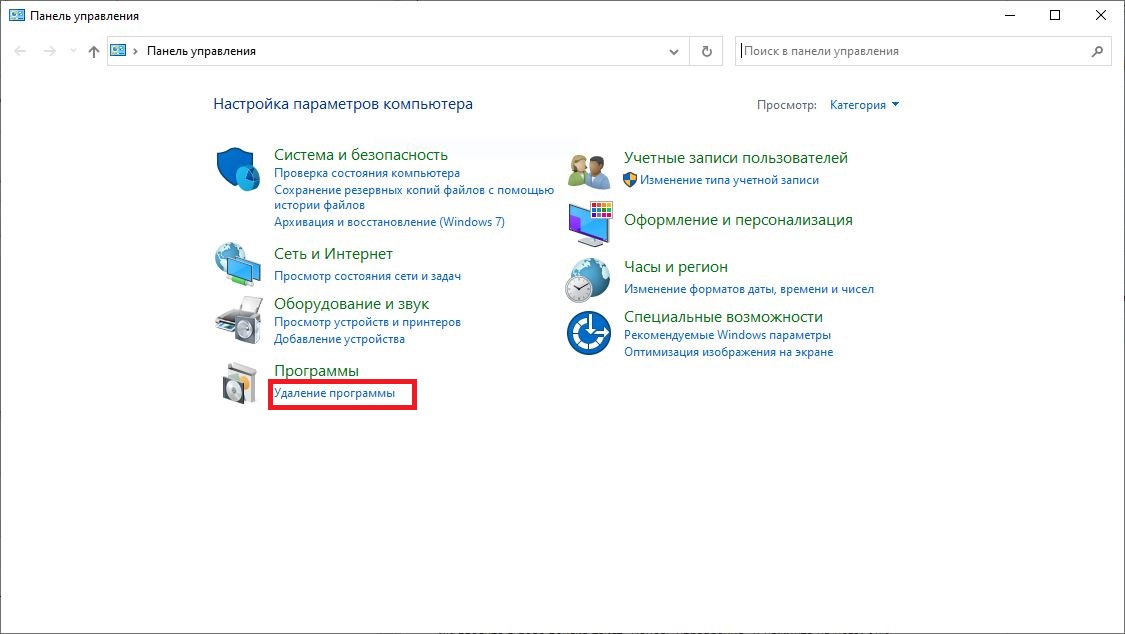Open Проверка состояния компьютера link
The image size is (1125, 634).
coord(367,173)
